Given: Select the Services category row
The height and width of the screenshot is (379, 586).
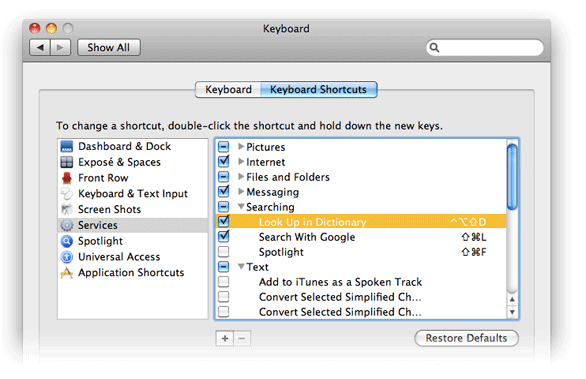Looking at the screenshot, I should click(x=133, y=225).
